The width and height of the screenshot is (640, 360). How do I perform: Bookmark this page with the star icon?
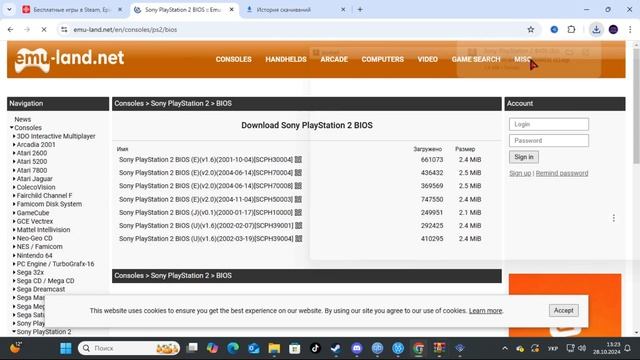pos(531,29)
